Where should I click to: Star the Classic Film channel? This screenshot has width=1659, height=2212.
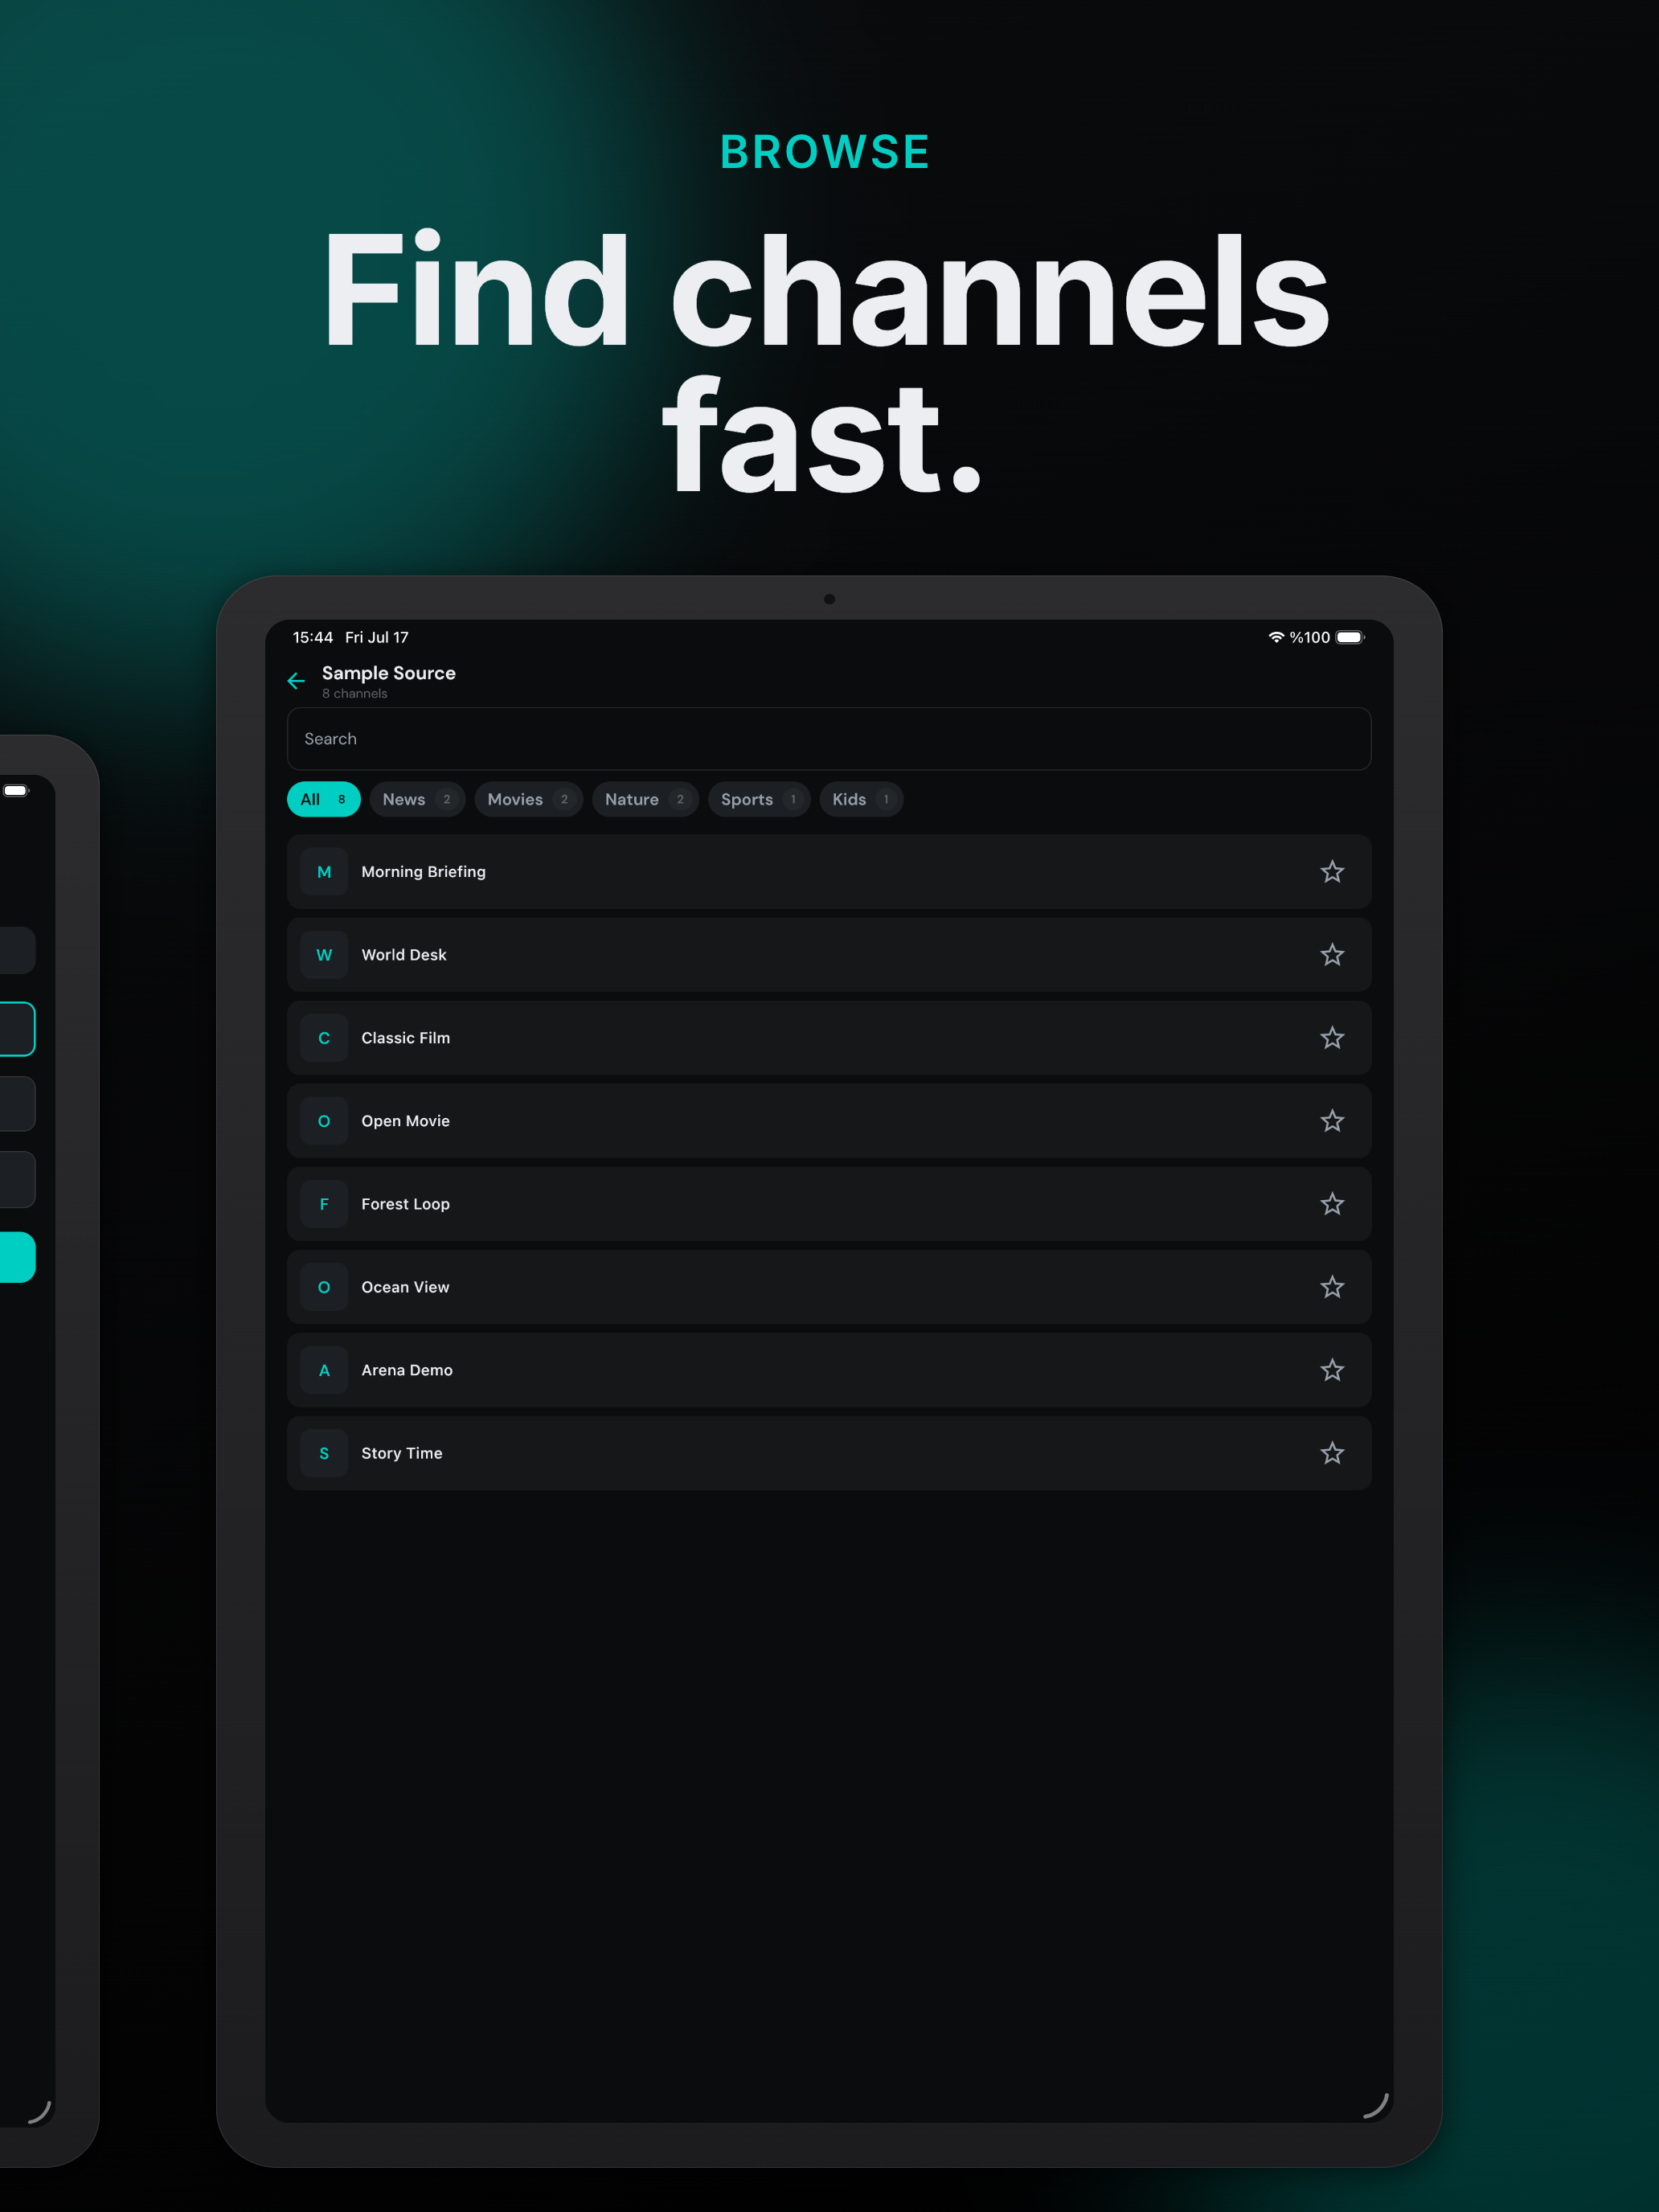tap(1332, 1038)
